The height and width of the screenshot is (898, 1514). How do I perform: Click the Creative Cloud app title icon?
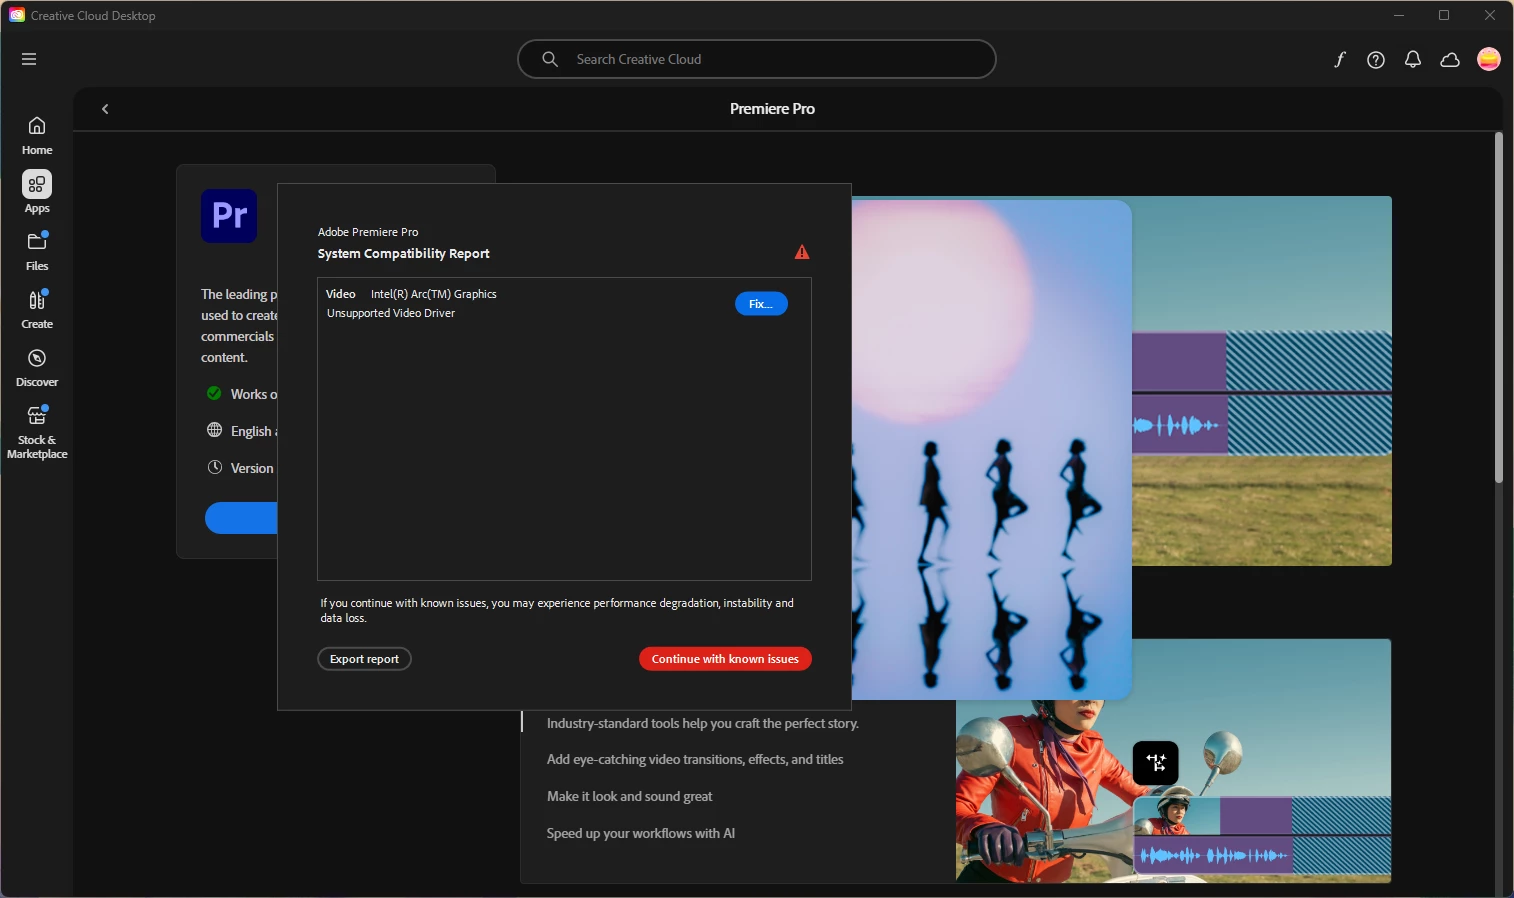17,15
